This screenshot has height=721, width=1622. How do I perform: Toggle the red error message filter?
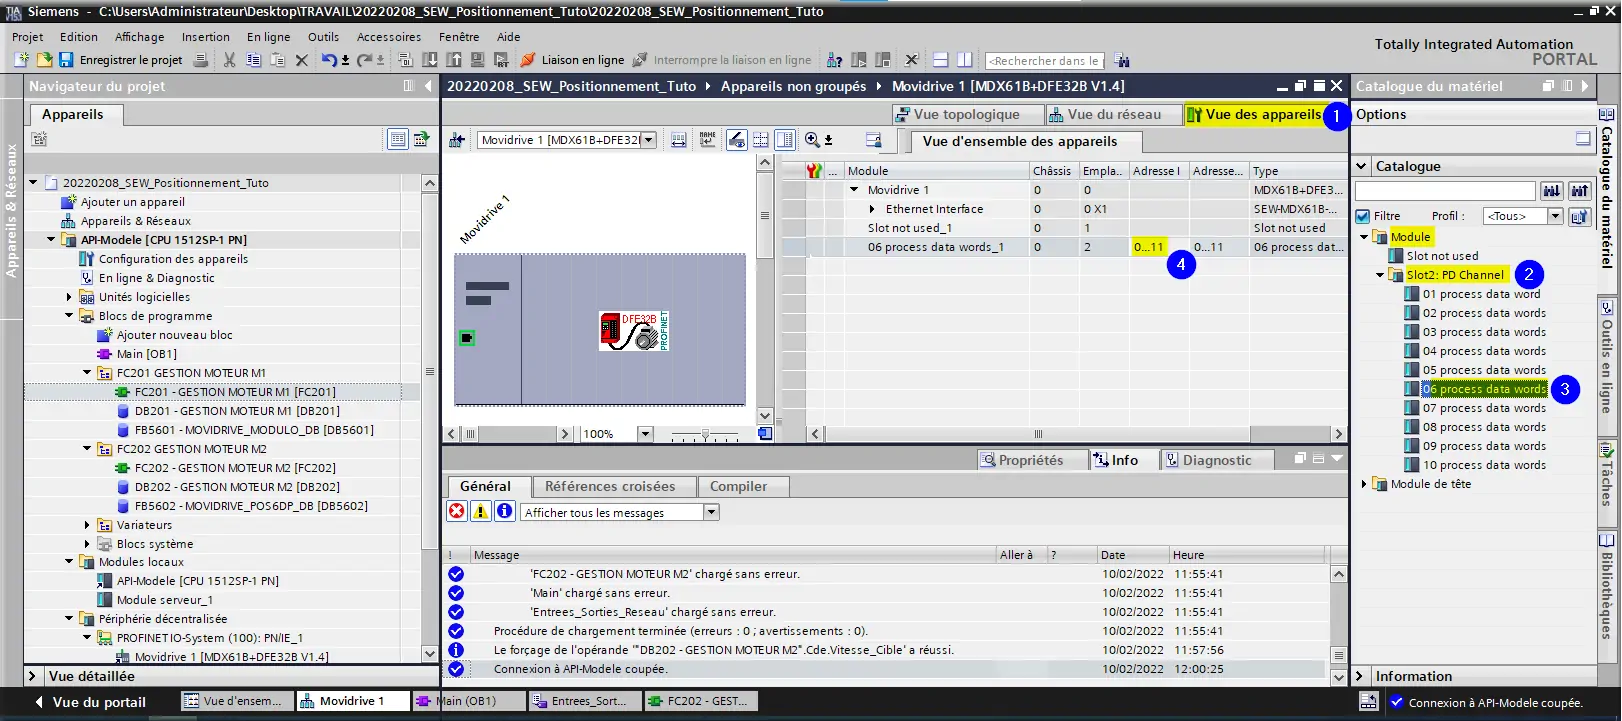[x=456, y=512]
